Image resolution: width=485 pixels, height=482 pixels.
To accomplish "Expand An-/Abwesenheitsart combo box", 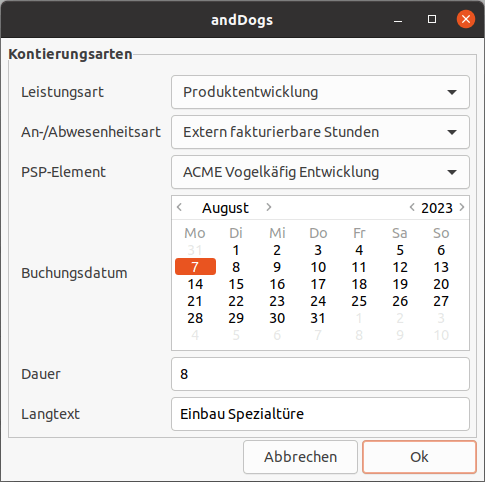I will [x=320, y=132].
